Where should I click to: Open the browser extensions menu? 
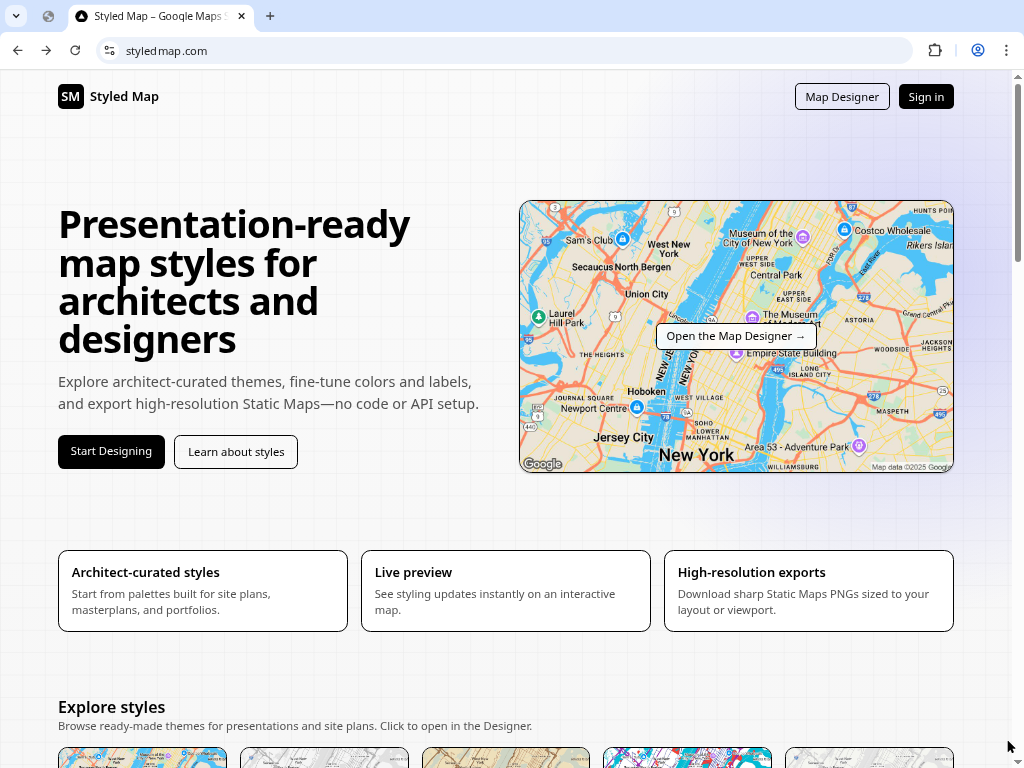click(935, 50)
